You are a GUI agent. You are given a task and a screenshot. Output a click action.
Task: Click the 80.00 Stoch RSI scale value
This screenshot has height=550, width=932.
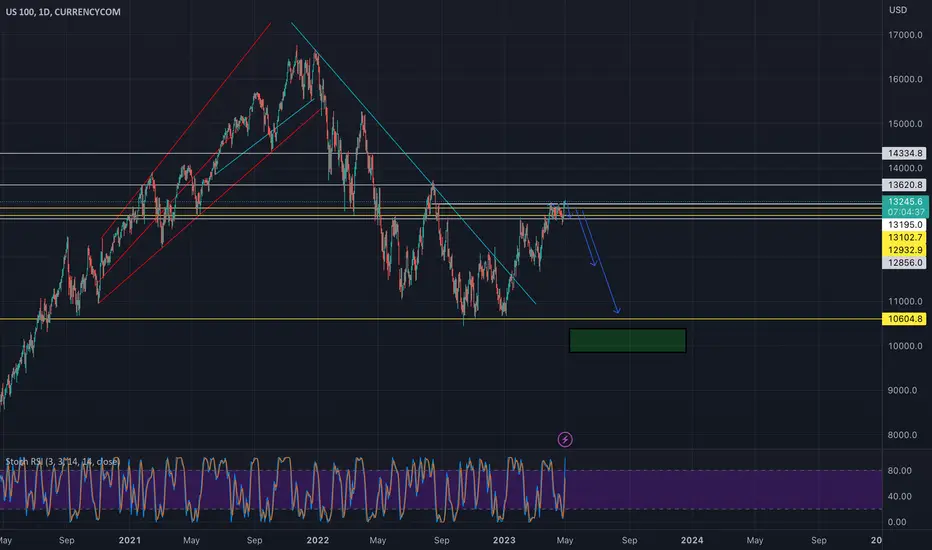tap(899, 471)
